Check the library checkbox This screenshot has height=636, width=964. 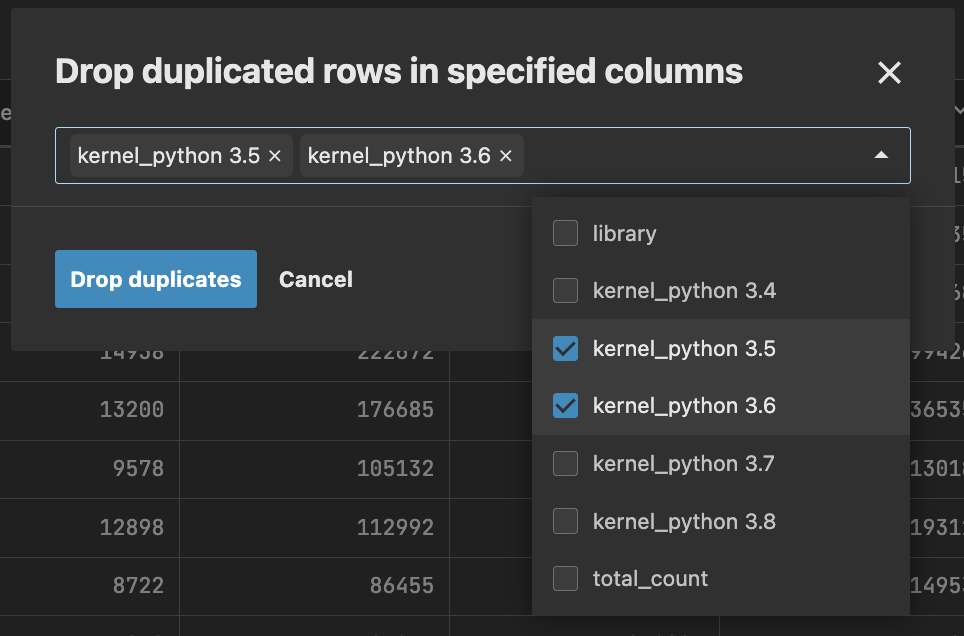[x=566, y=234]
